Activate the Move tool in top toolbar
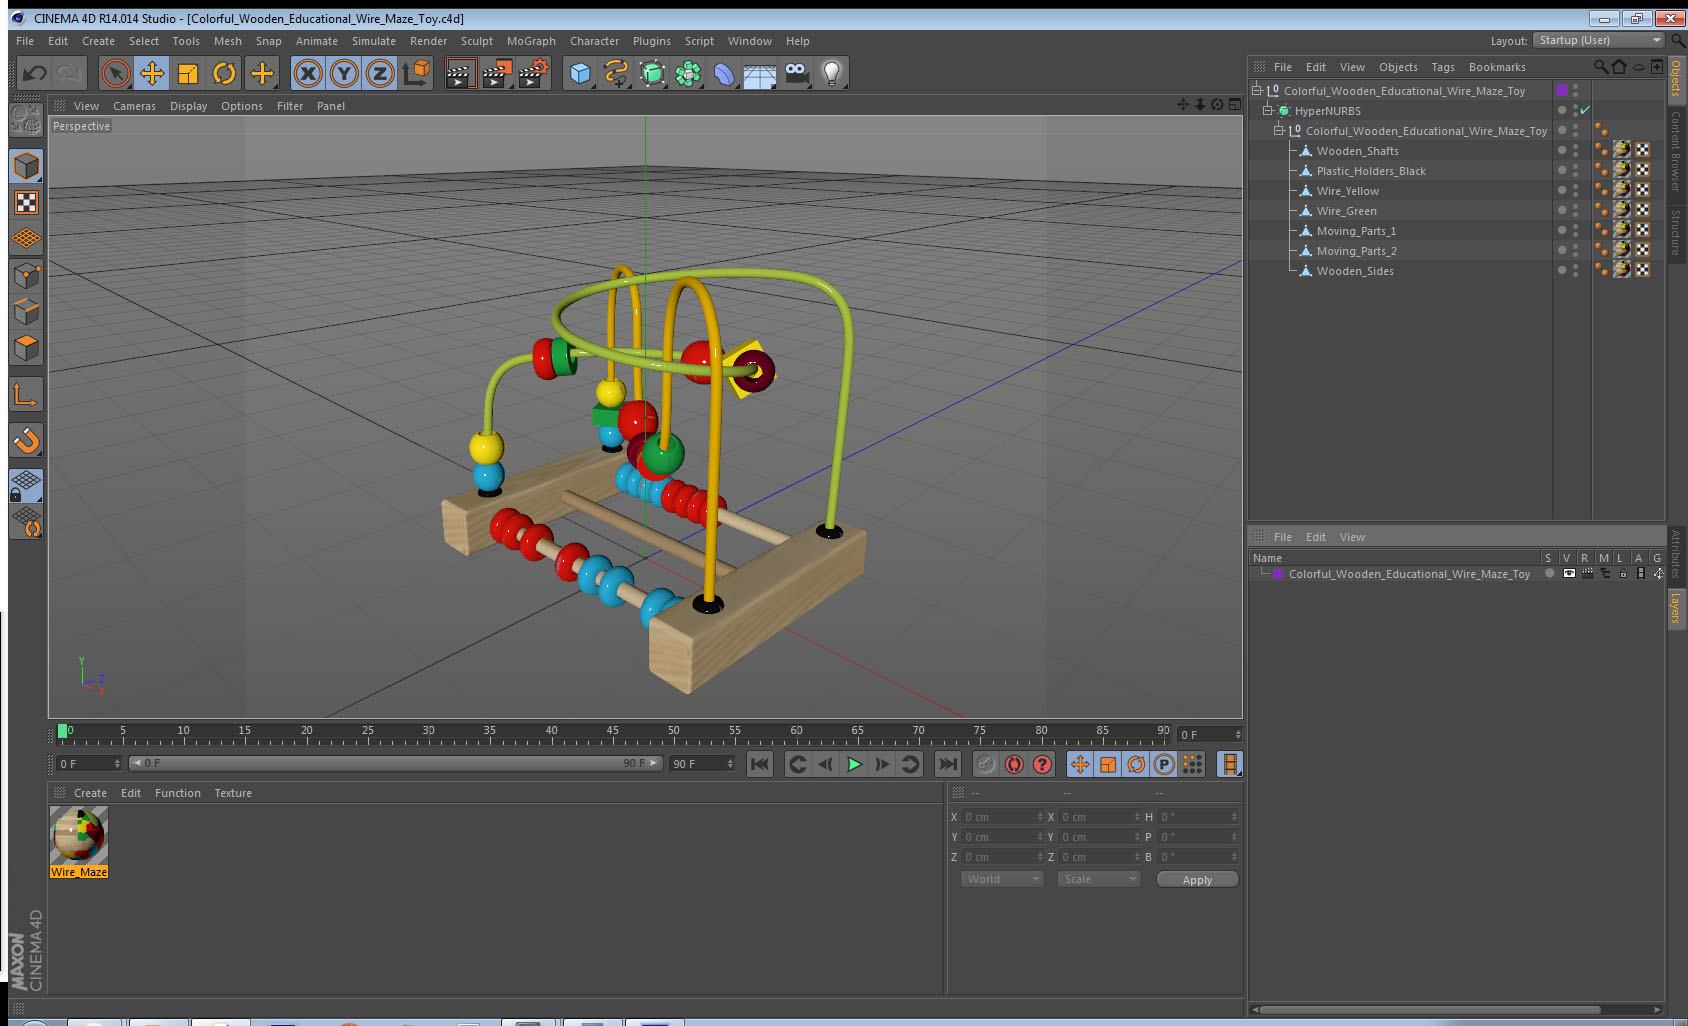 152,73
